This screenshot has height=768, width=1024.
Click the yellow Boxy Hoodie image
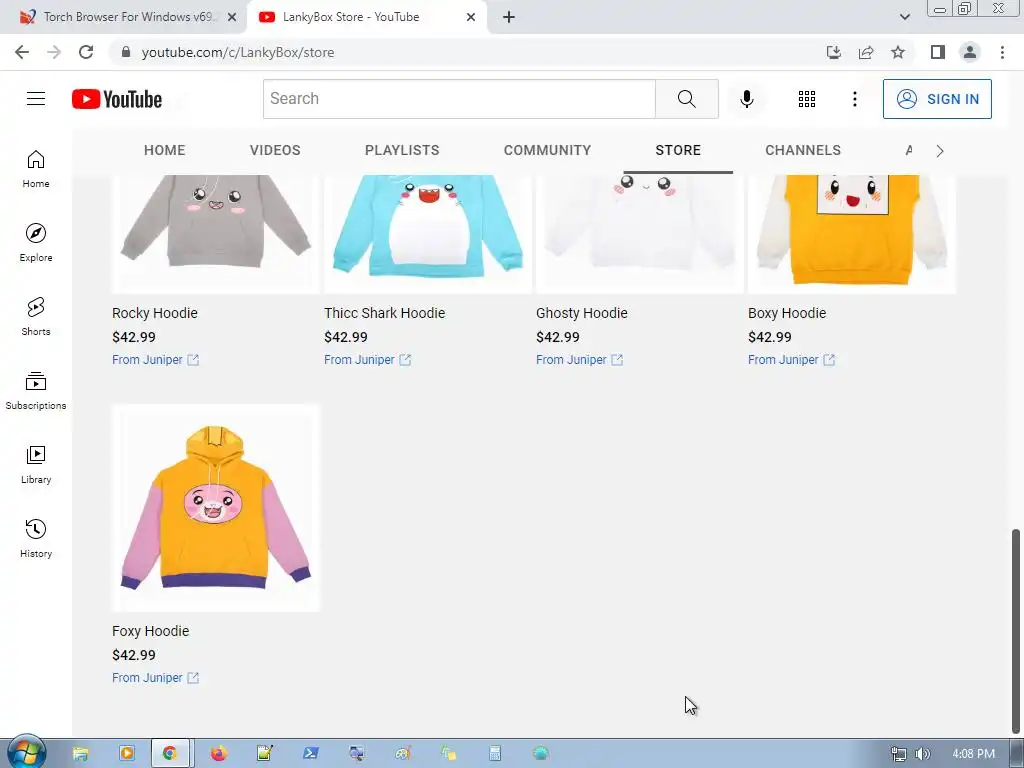pyautogui.click(x=852, y=234)
